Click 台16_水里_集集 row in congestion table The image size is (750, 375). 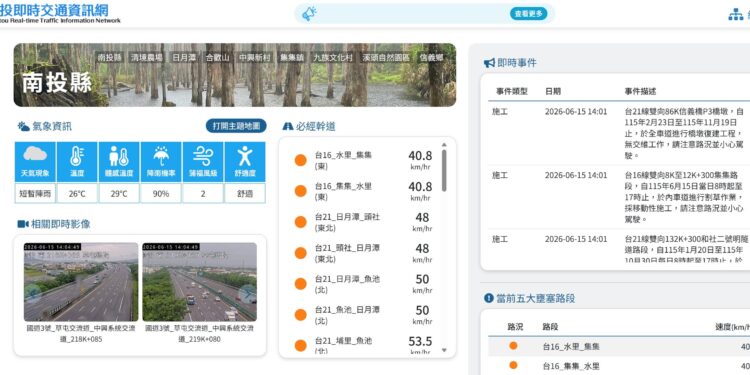click(x=619, y=346)
